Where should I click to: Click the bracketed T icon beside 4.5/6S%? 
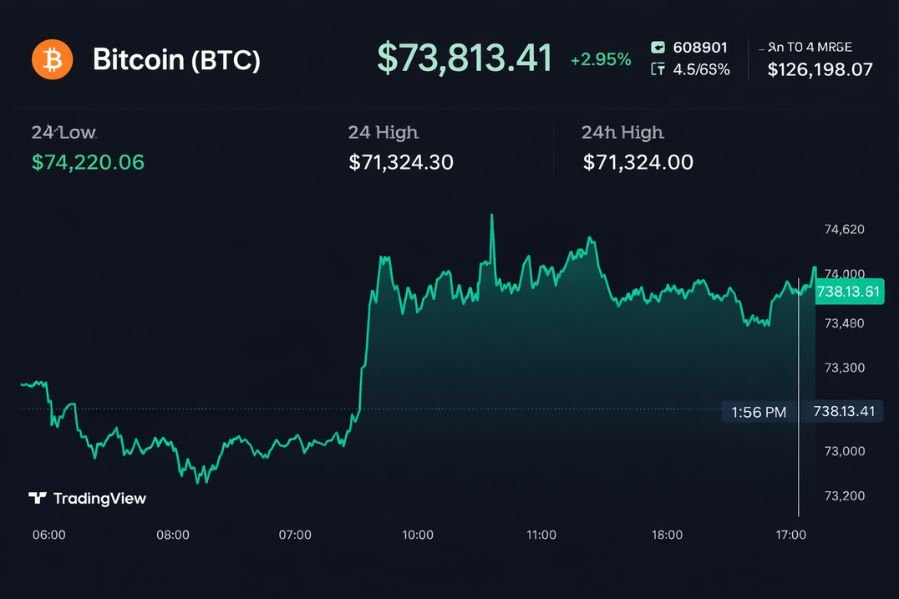click(x=658, y=69)
